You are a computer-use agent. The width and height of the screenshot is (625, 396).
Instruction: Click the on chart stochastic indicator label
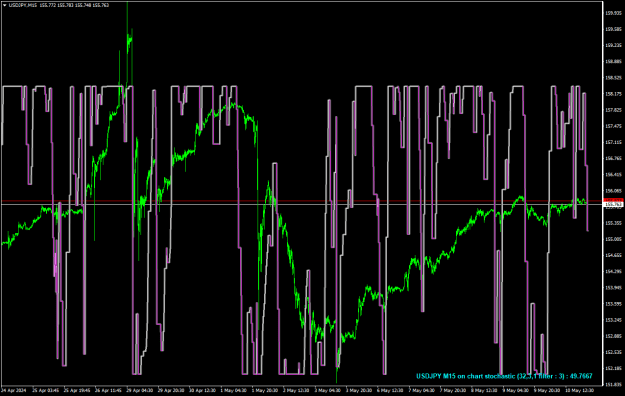(x=504, y=376)
